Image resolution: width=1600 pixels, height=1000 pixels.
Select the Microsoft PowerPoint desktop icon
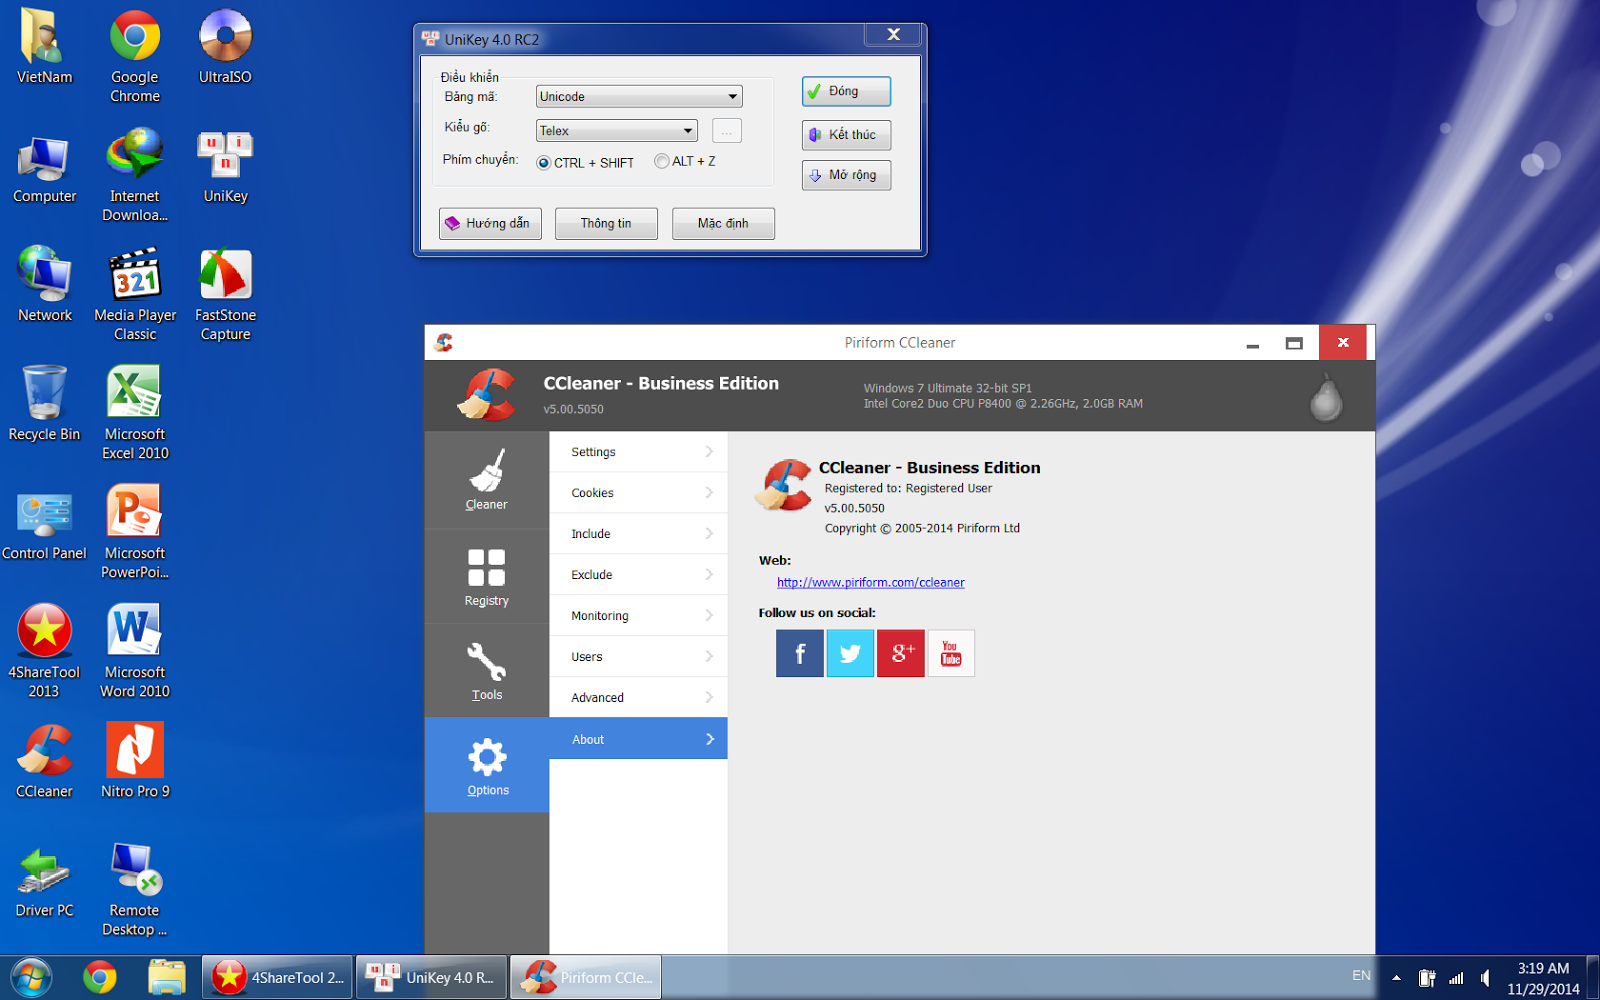click(x=135, y=532)
